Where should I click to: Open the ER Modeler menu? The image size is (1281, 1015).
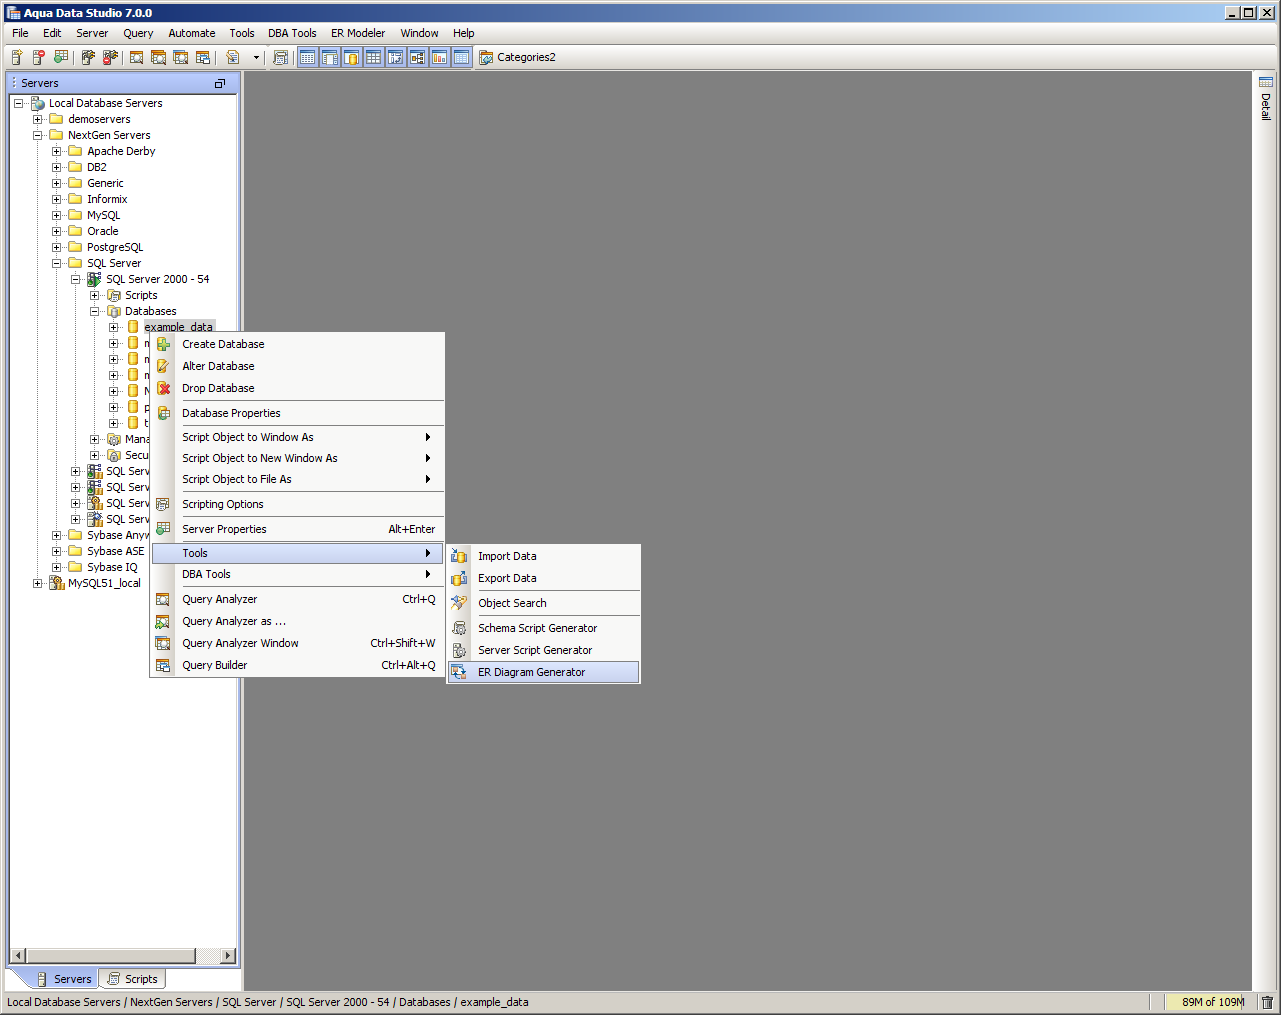click(x=358, y=33)
